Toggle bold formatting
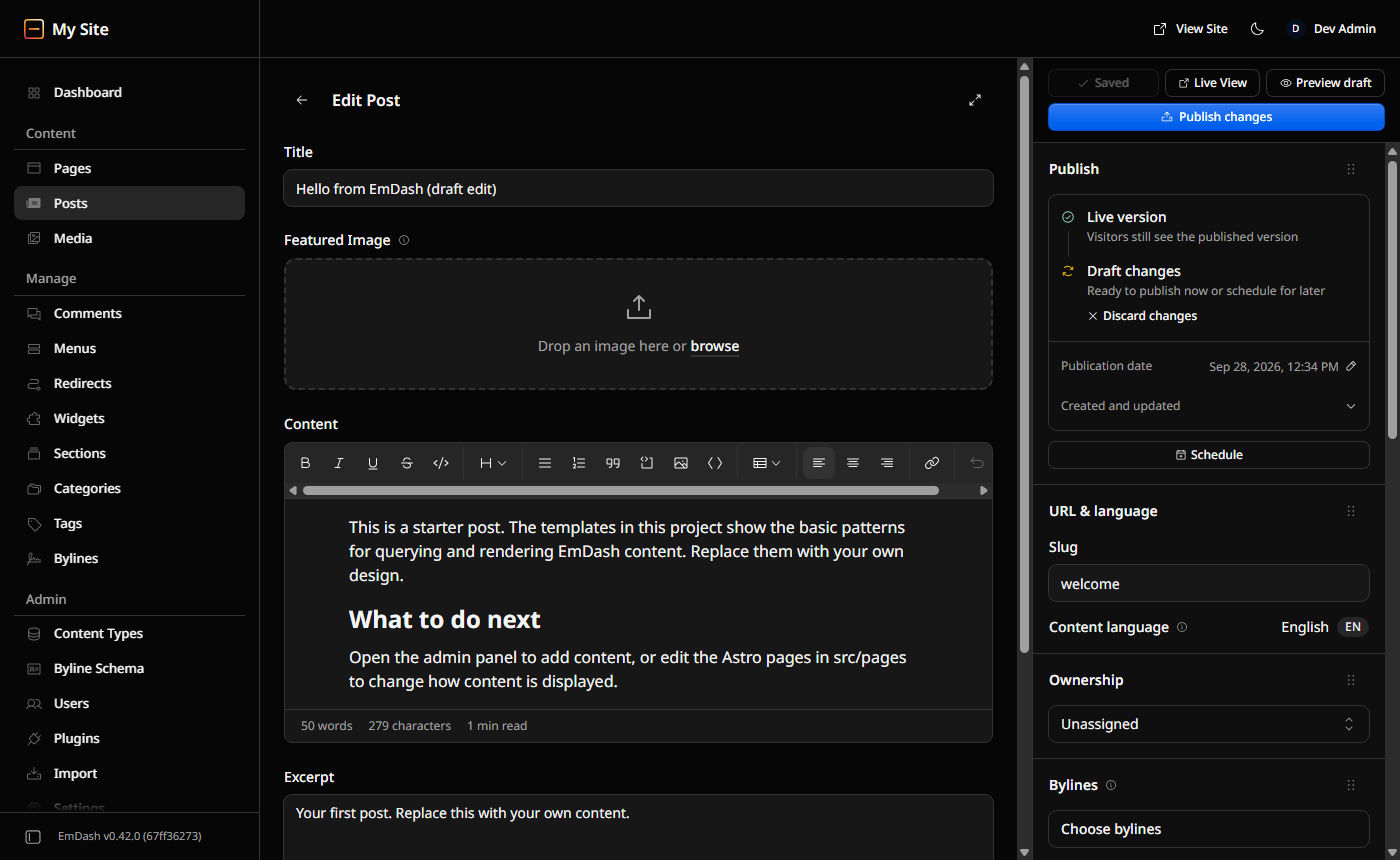This screenshot has height=860, width=1400. tap(306, 463)
